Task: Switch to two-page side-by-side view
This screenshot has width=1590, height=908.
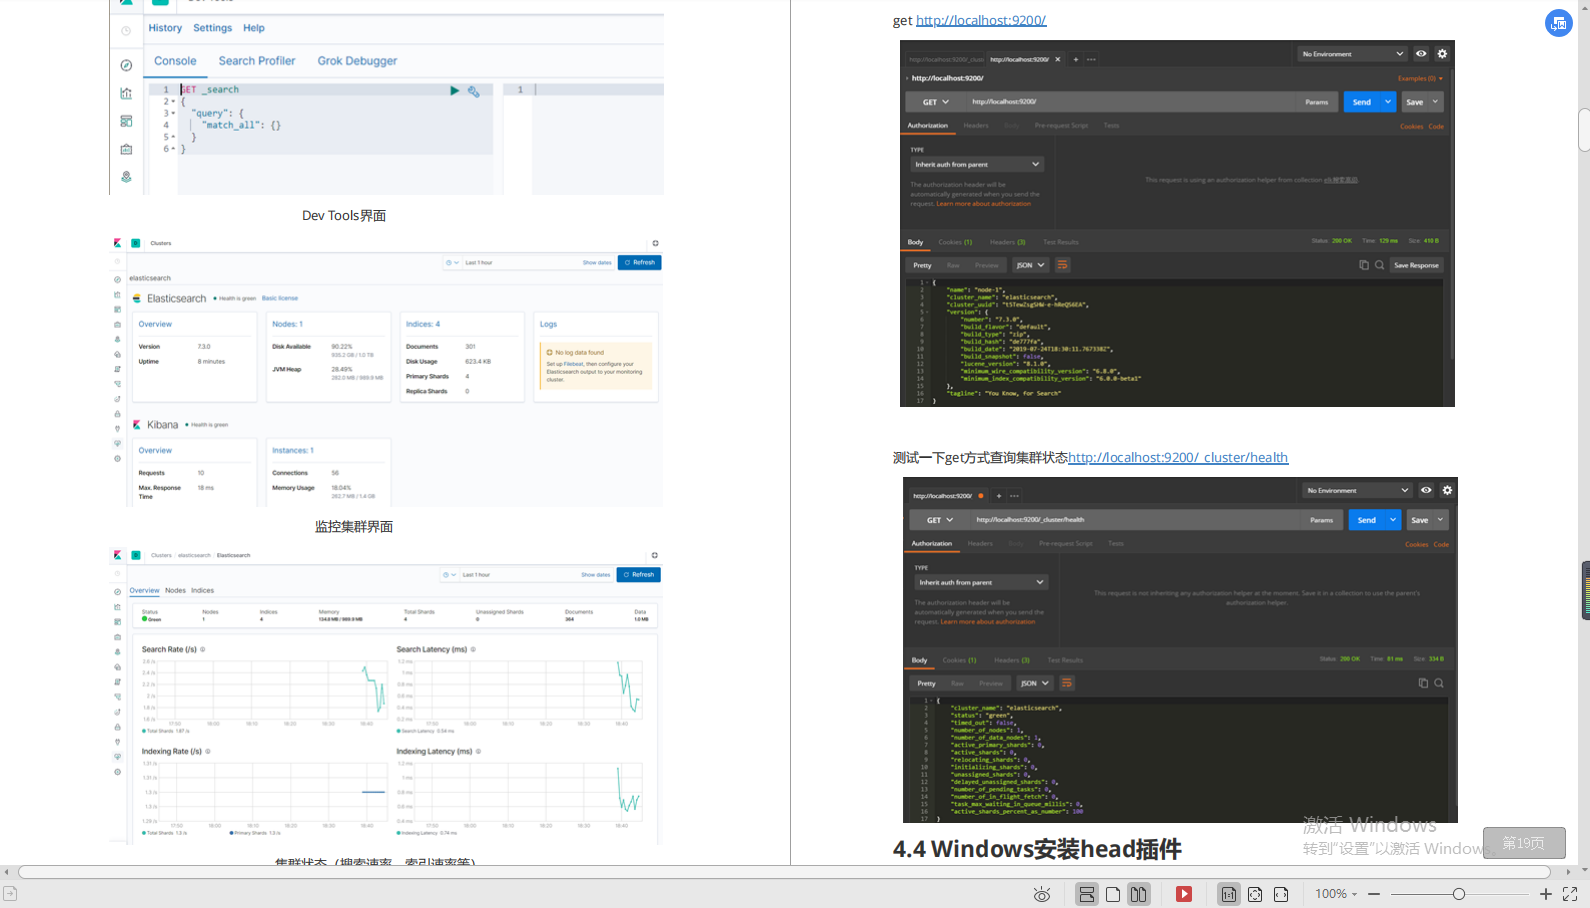Action: click(1139, 894)
